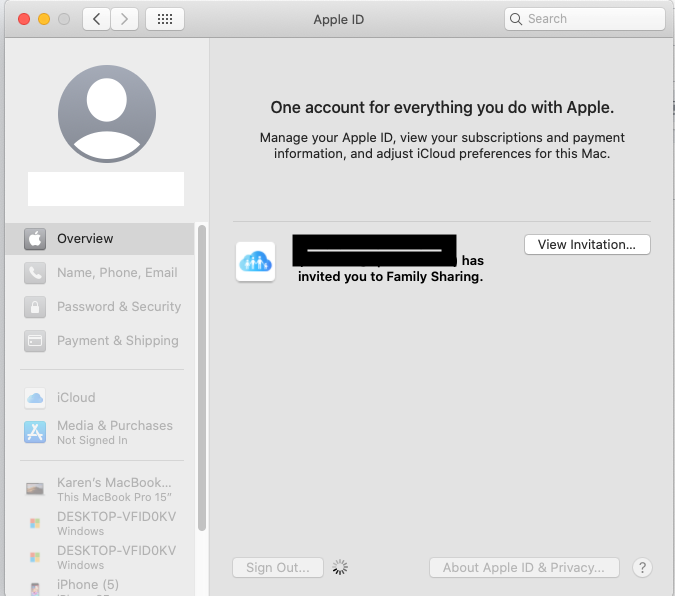Open Media & Purchases section
The image size is (675, 596).
click(x=99, y=432)
